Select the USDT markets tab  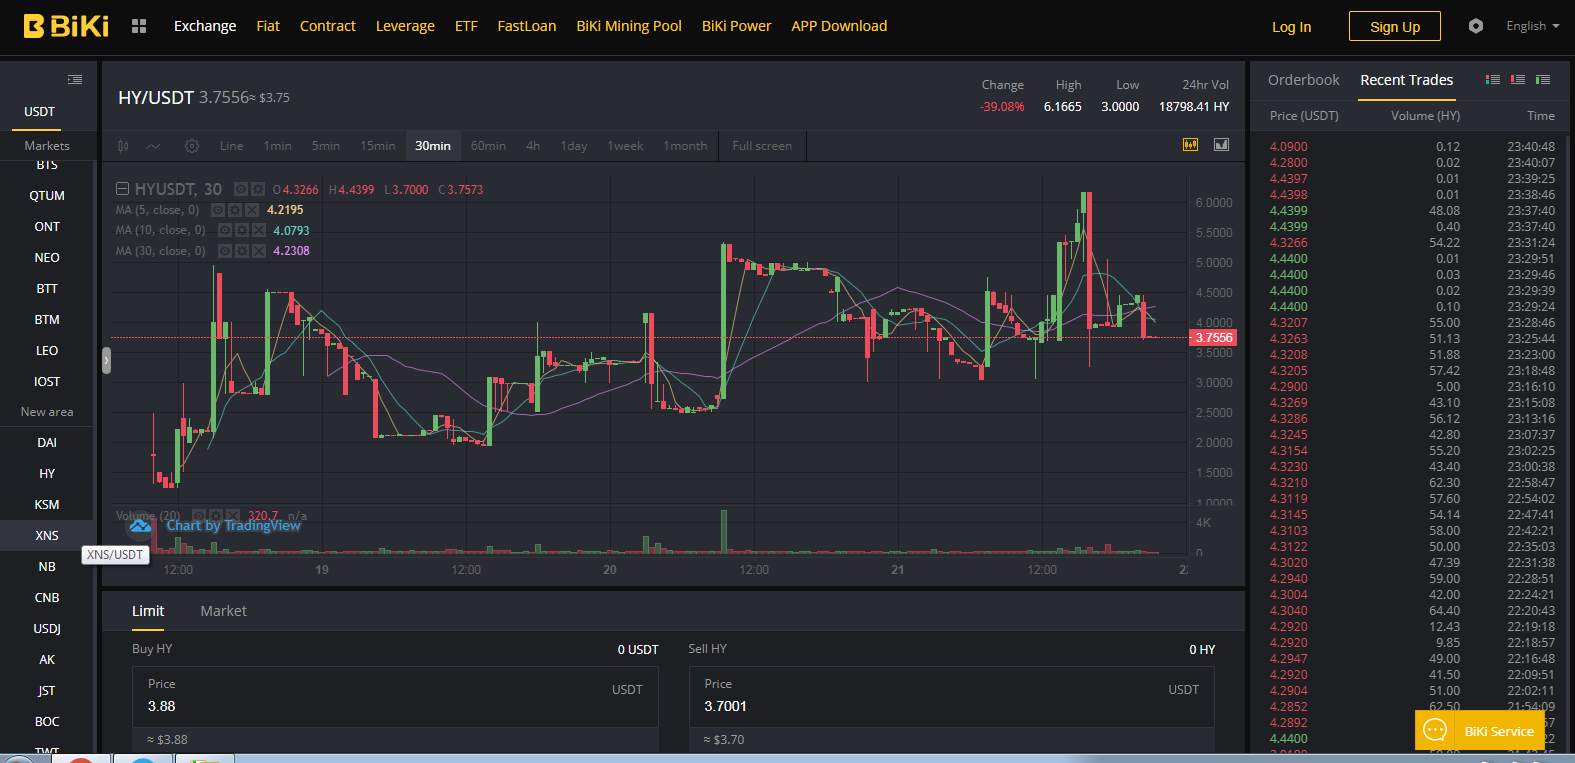[40, 112]
